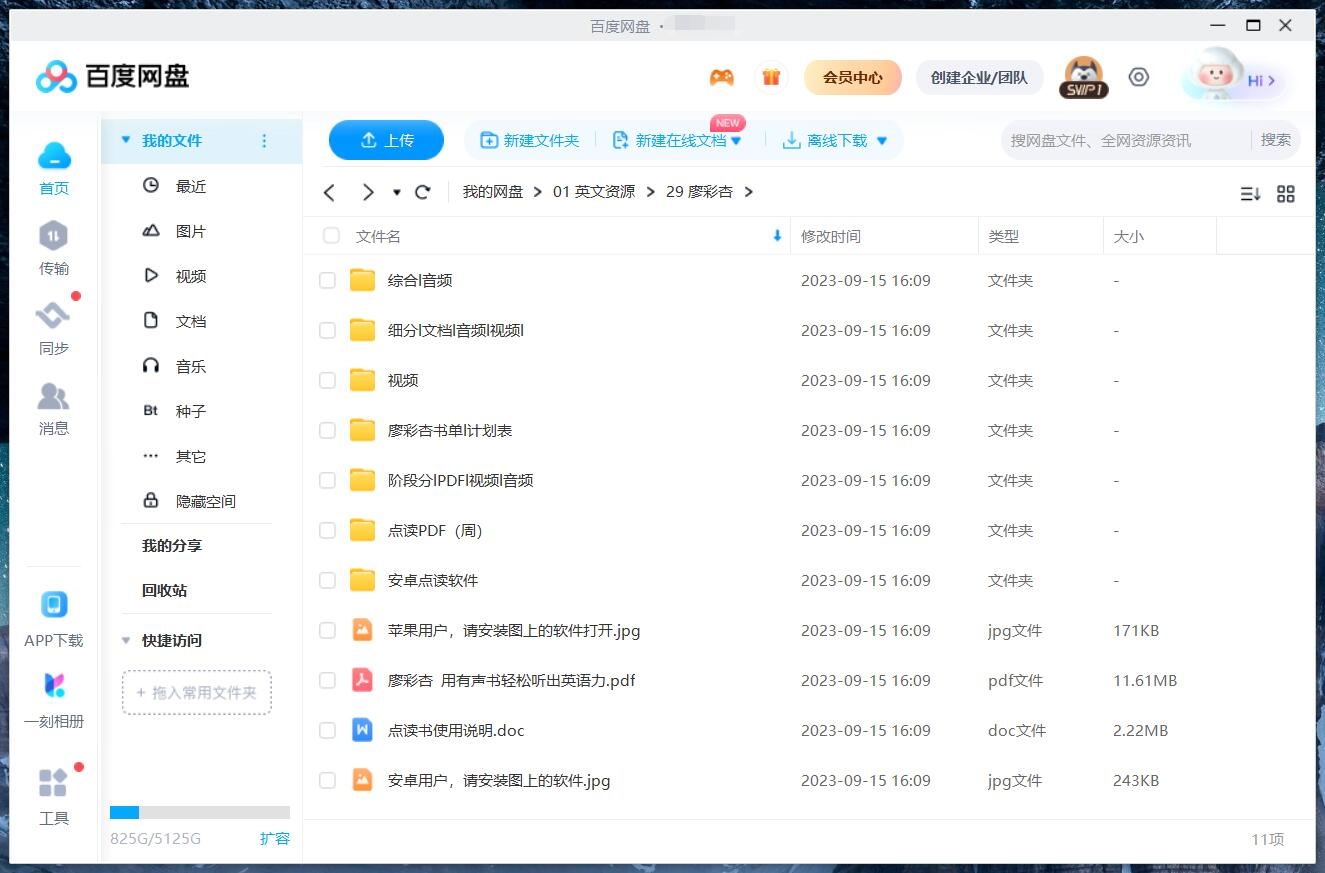Refresh the current folder view
This screenshot has height=873, width=1325.
pyautogui.click(x=422, y=192)
